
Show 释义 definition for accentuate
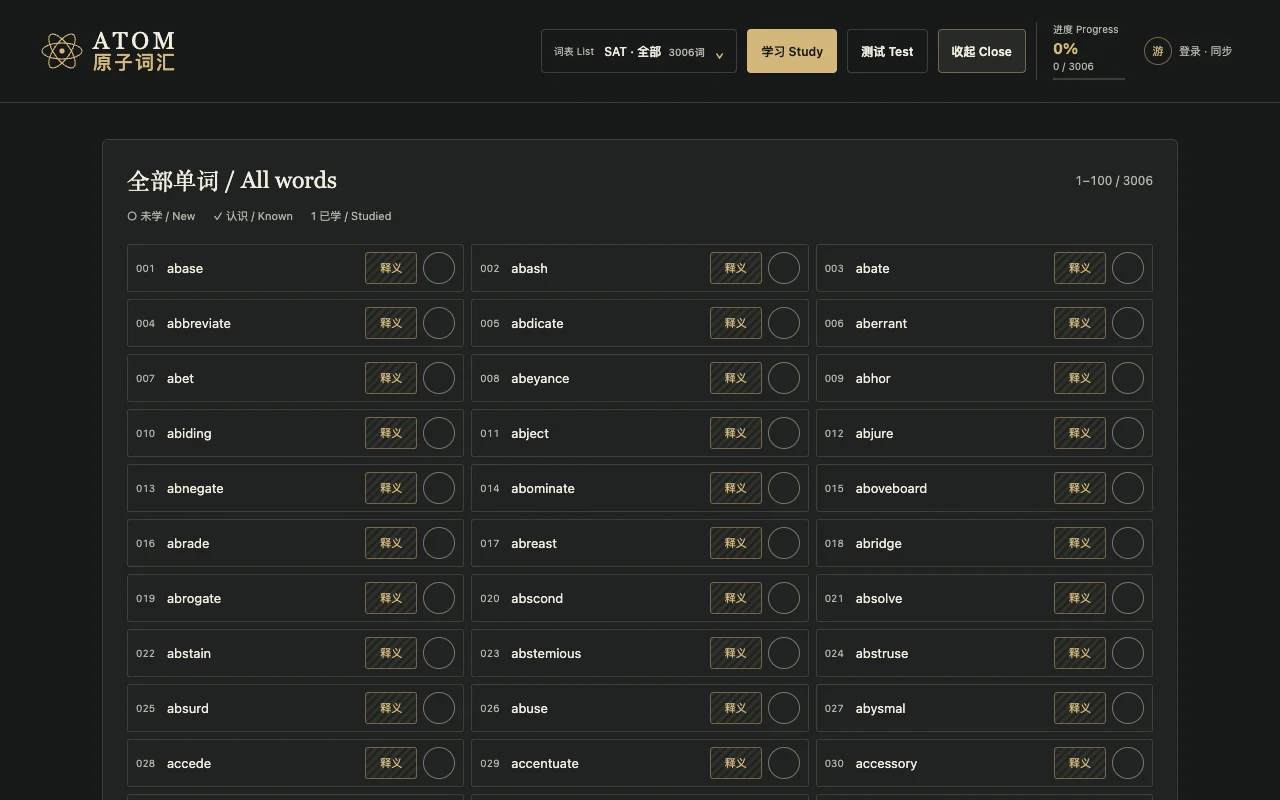pyautogui.click(x=736, y=763)
